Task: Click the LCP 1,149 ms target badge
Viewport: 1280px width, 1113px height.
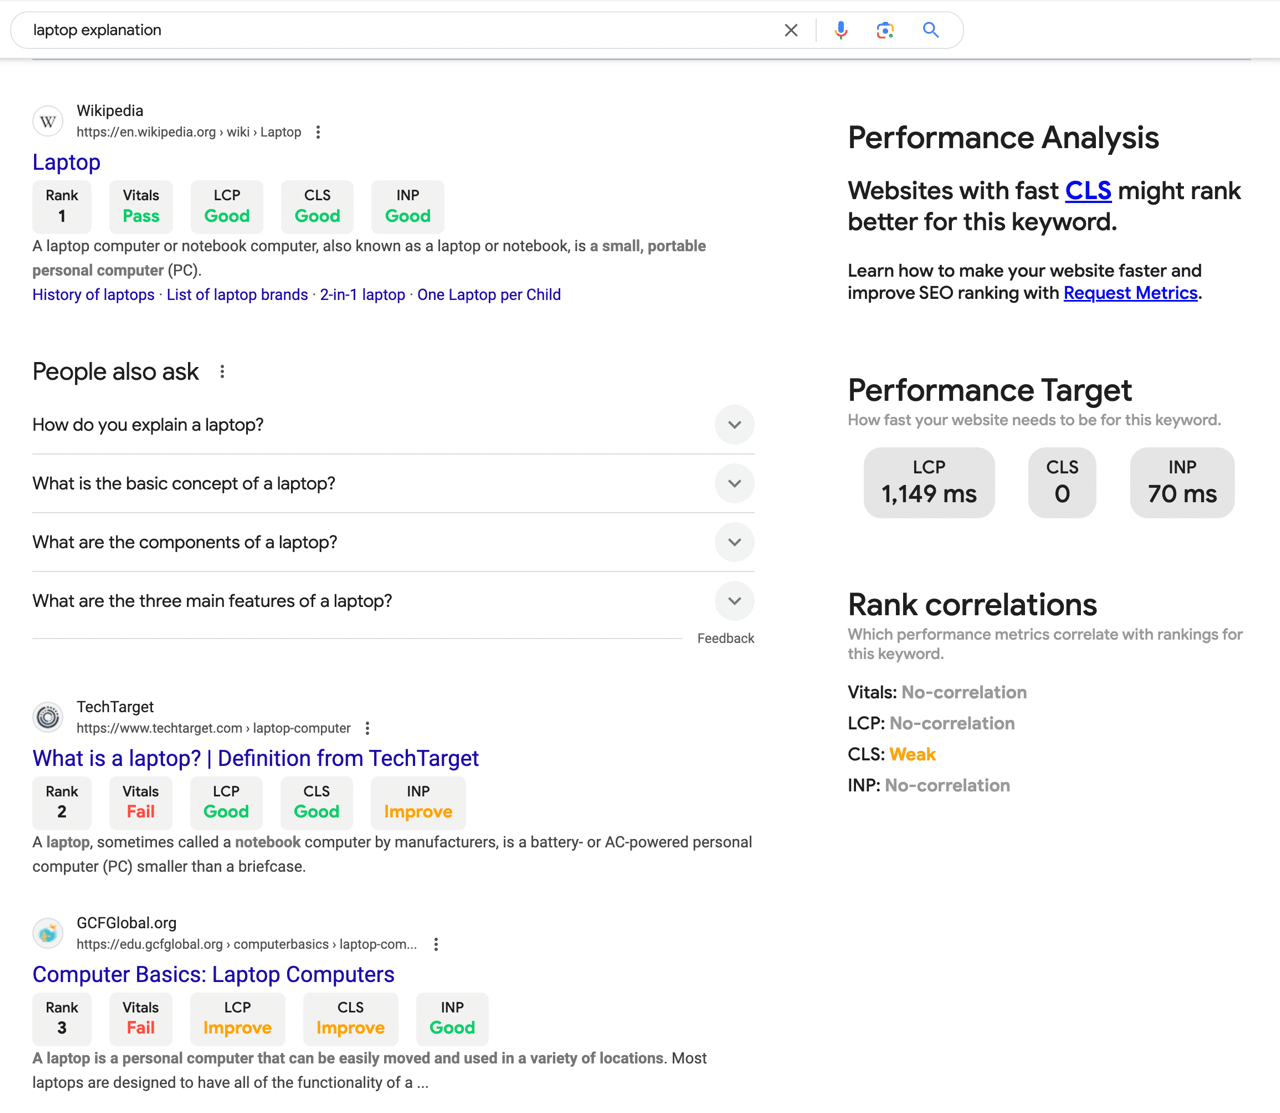Action: [929, 482]
